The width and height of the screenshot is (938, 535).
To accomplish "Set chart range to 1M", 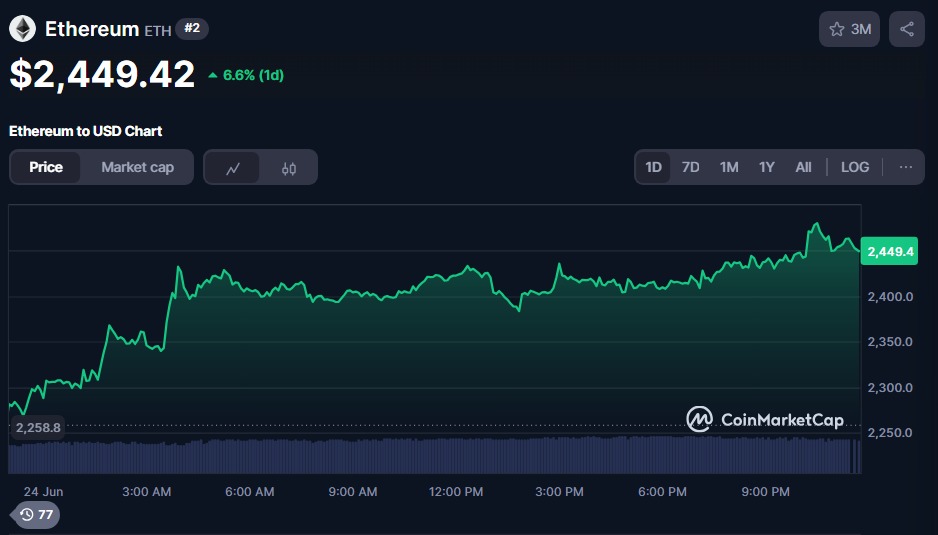I will pyautogui.click(x=729, y=167).
